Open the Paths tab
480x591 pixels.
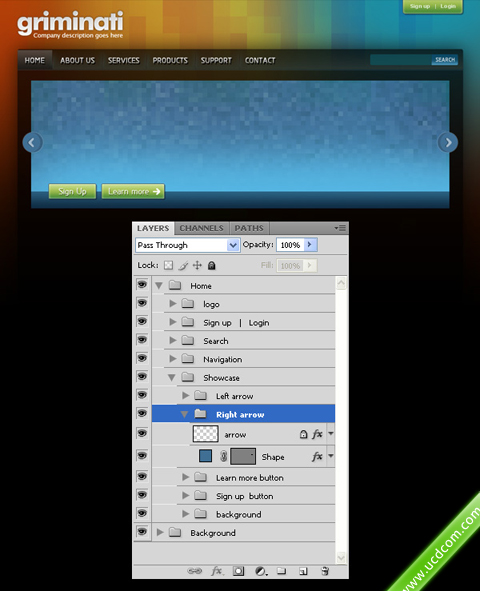point(249,228)
